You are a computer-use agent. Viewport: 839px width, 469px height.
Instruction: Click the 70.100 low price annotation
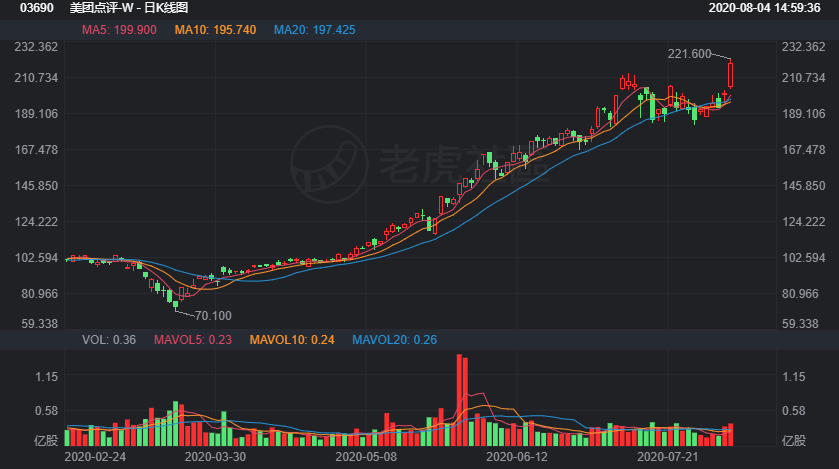click(213, 316)
